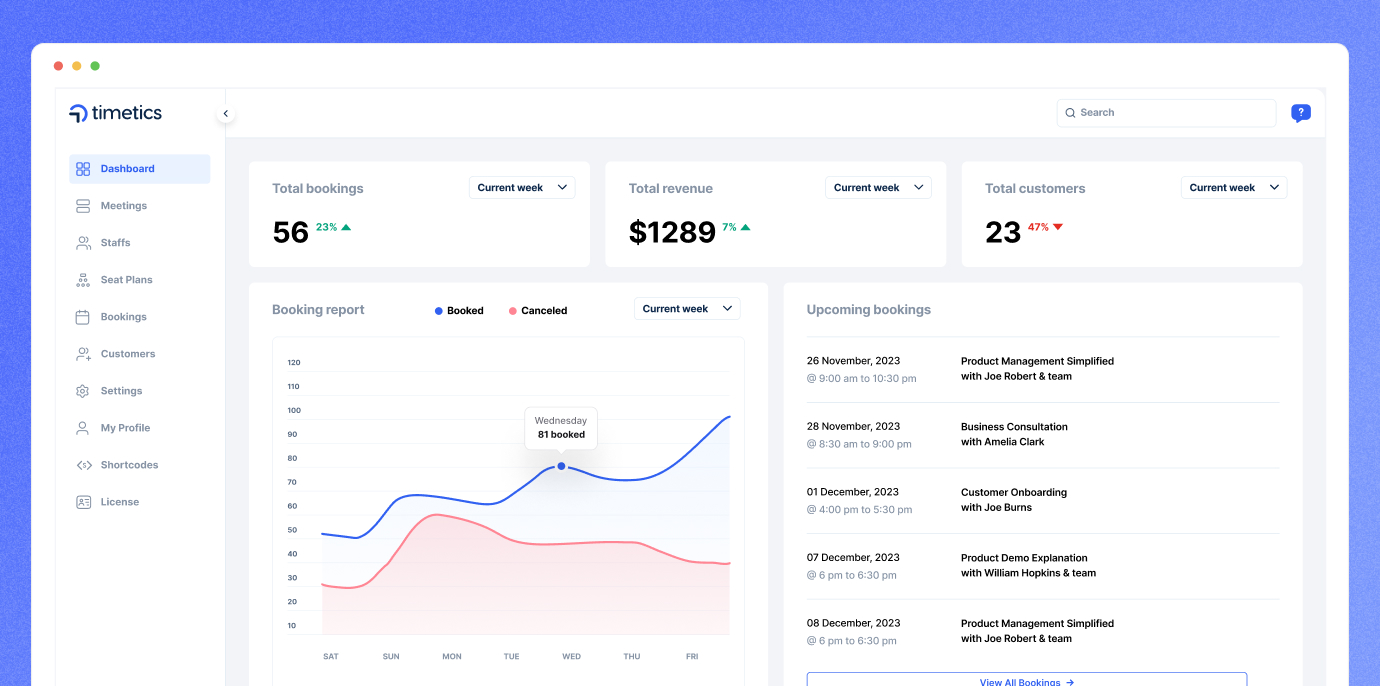Collapse the sidebar with the arrow button
This screenshot has height=686, width=1380.
click(226, 114)
